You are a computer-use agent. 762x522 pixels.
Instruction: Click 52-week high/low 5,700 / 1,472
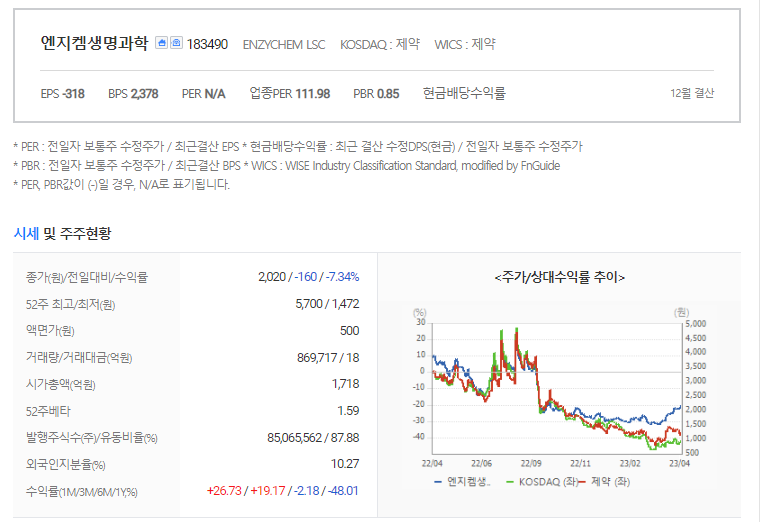tap(327, 304)
